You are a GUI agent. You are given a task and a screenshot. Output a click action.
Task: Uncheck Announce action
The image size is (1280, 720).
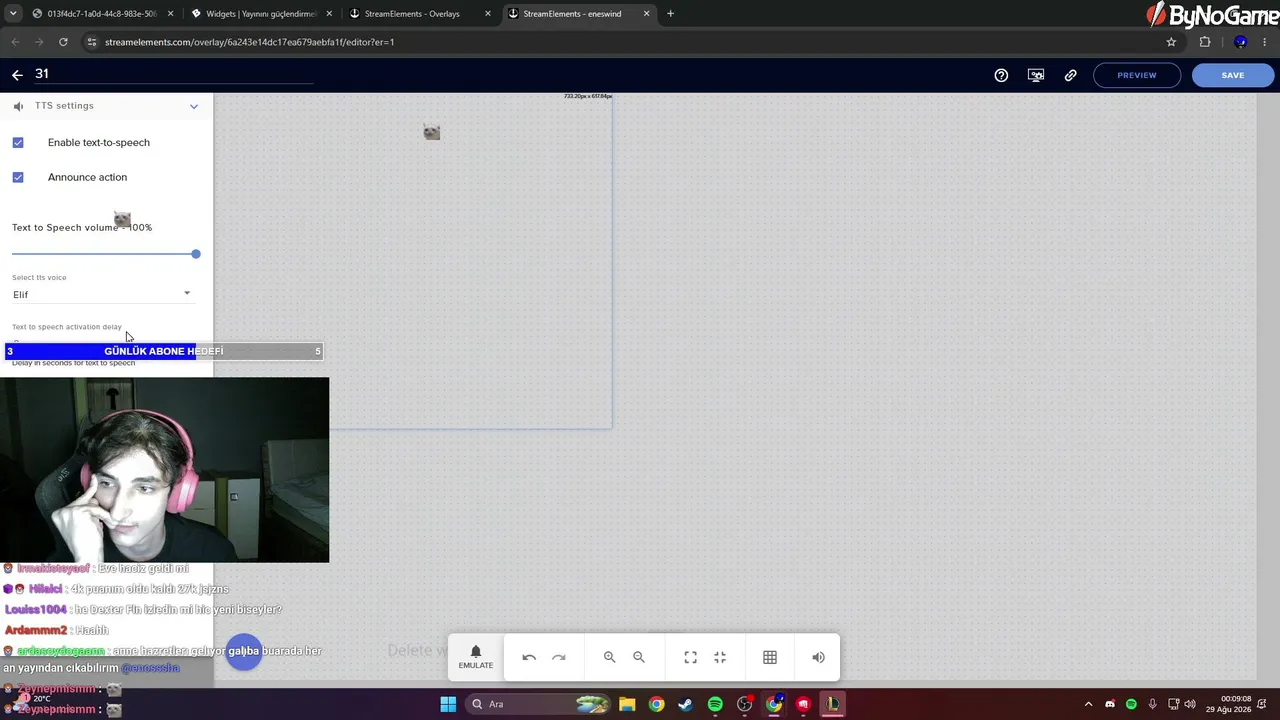pyautogui.click(x=18, y=178)
